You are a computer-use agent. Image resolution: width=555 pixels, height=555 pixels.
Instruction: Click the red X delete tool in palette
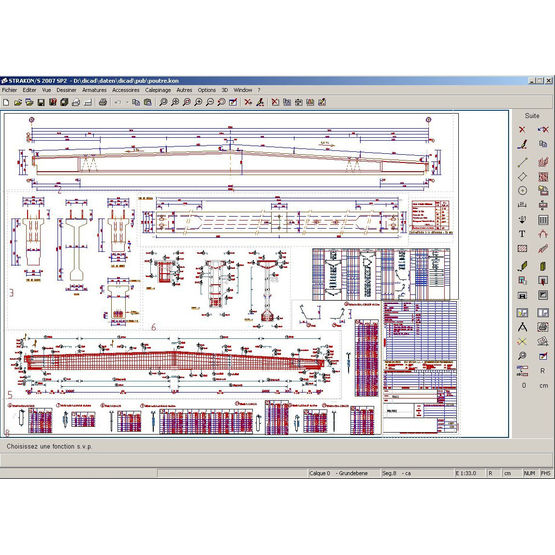(x=522, y=130)
